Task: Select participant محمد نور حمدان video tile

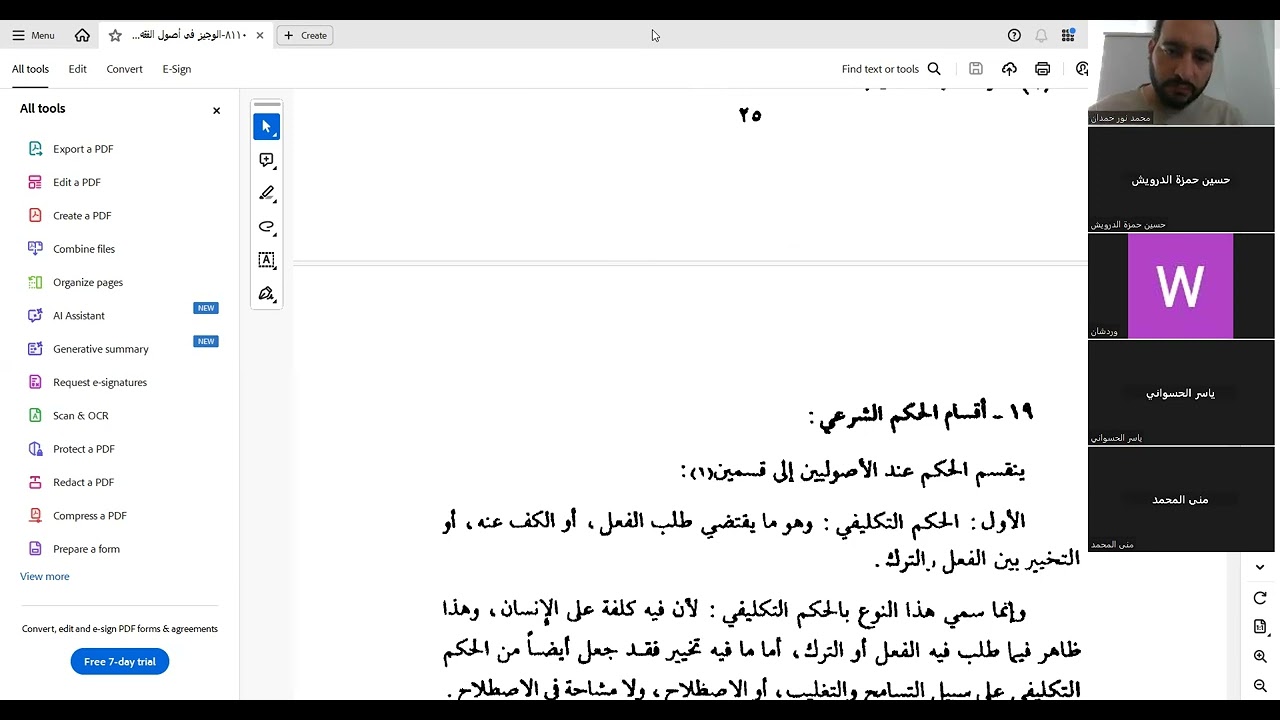Action: [x=1181, y=73]
